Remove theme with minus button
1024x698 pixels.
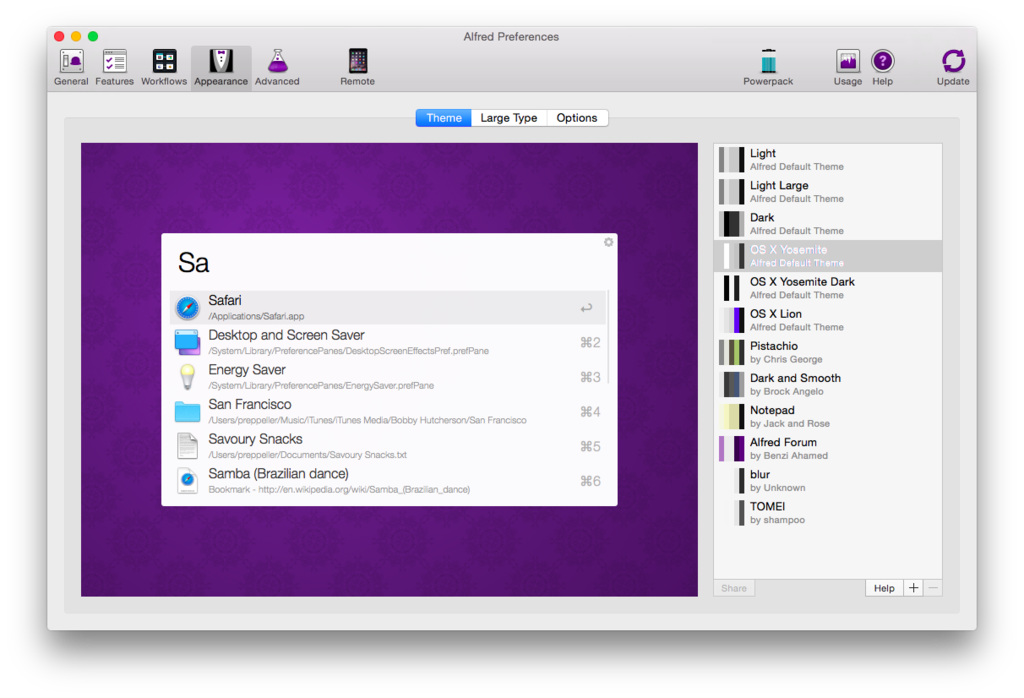(x=933, y=588)
